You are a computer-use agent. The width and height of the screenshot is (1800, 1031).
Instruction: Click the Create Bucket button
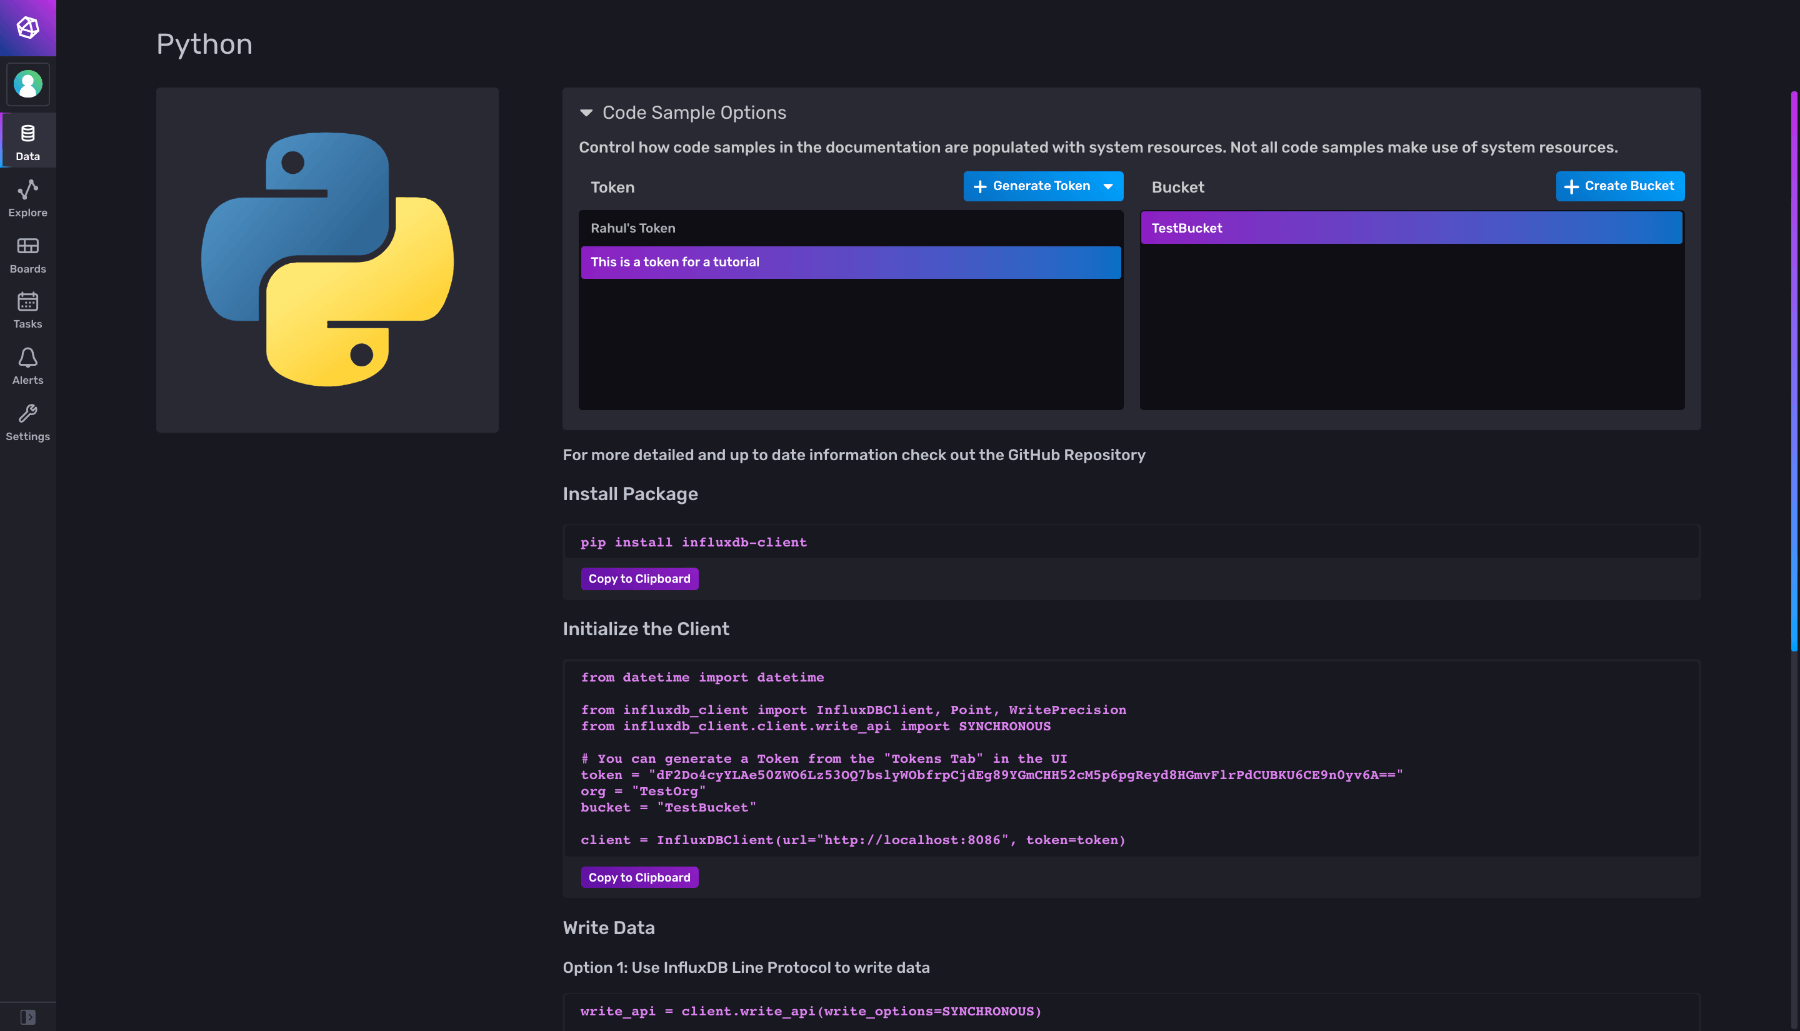click(x=1619, y=186)
